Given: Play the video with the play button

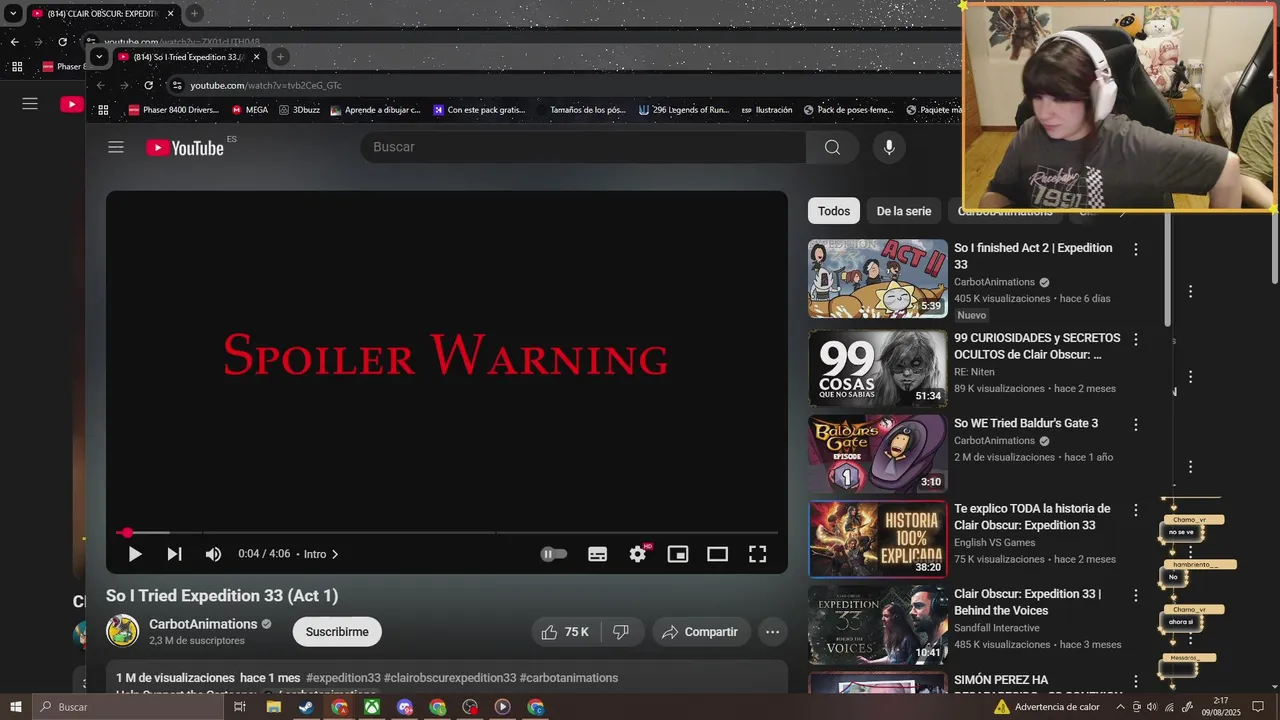Looking at the screenshot, I should tap(135, 554).
